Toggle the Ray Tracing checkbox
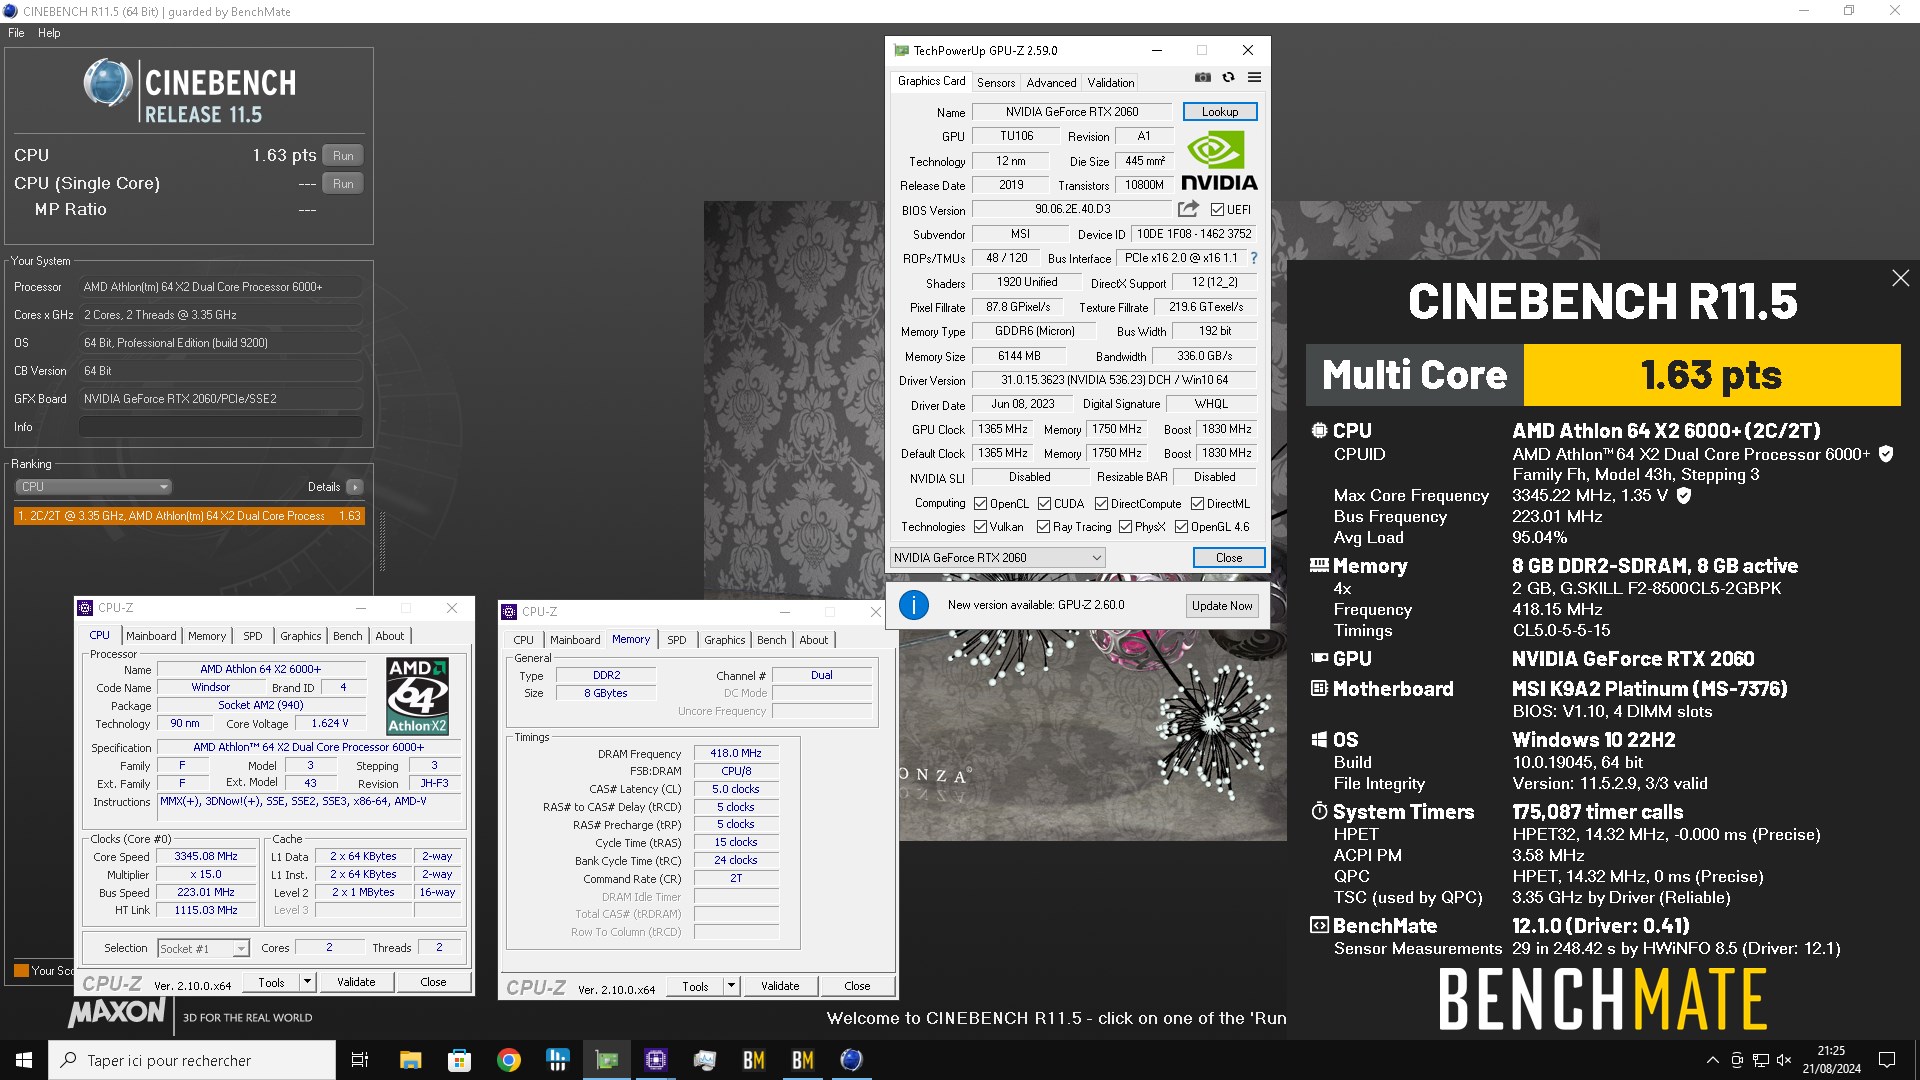Viewport: 1920px width, 1080px height. click(1043, 527)
